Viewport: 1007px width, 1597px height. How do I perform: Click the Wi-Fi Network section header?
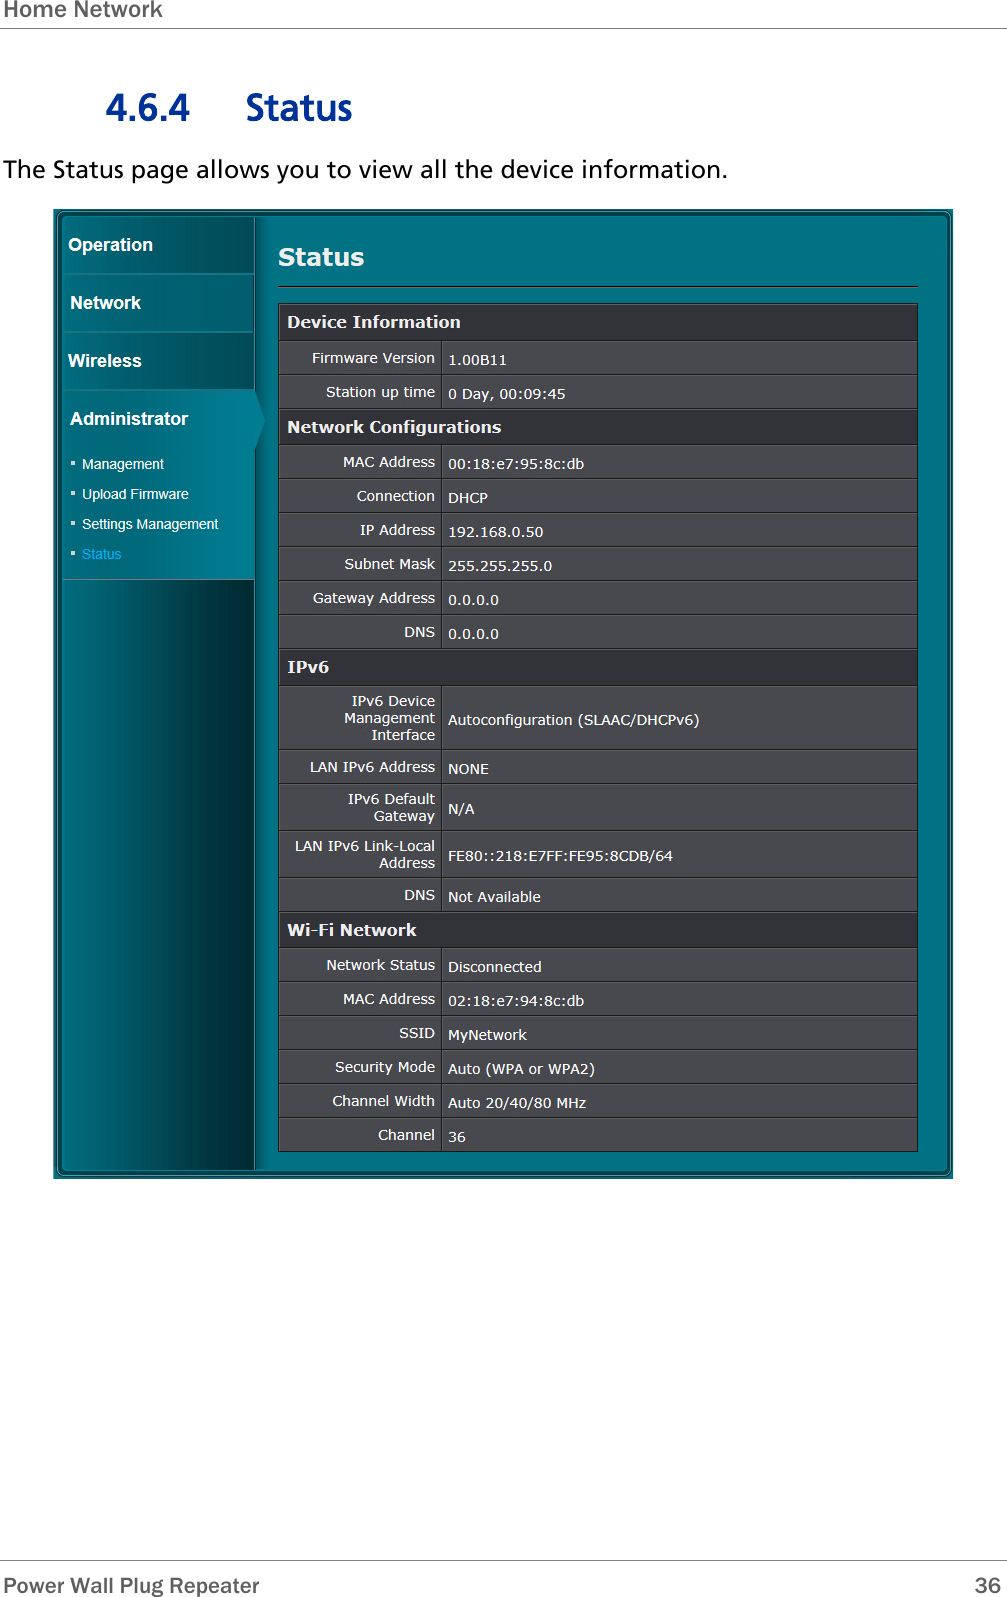pyautogui.click(x=597, y=930)
